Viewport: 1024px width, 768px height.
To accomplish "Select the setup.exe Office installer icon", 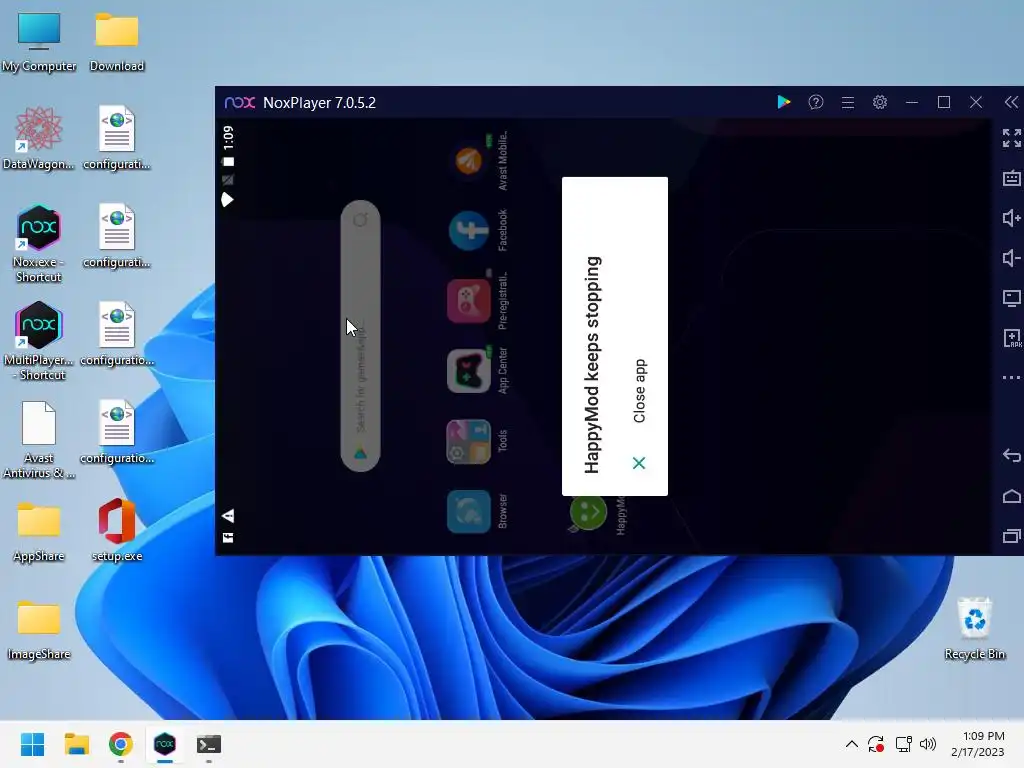I will point(117,530).
